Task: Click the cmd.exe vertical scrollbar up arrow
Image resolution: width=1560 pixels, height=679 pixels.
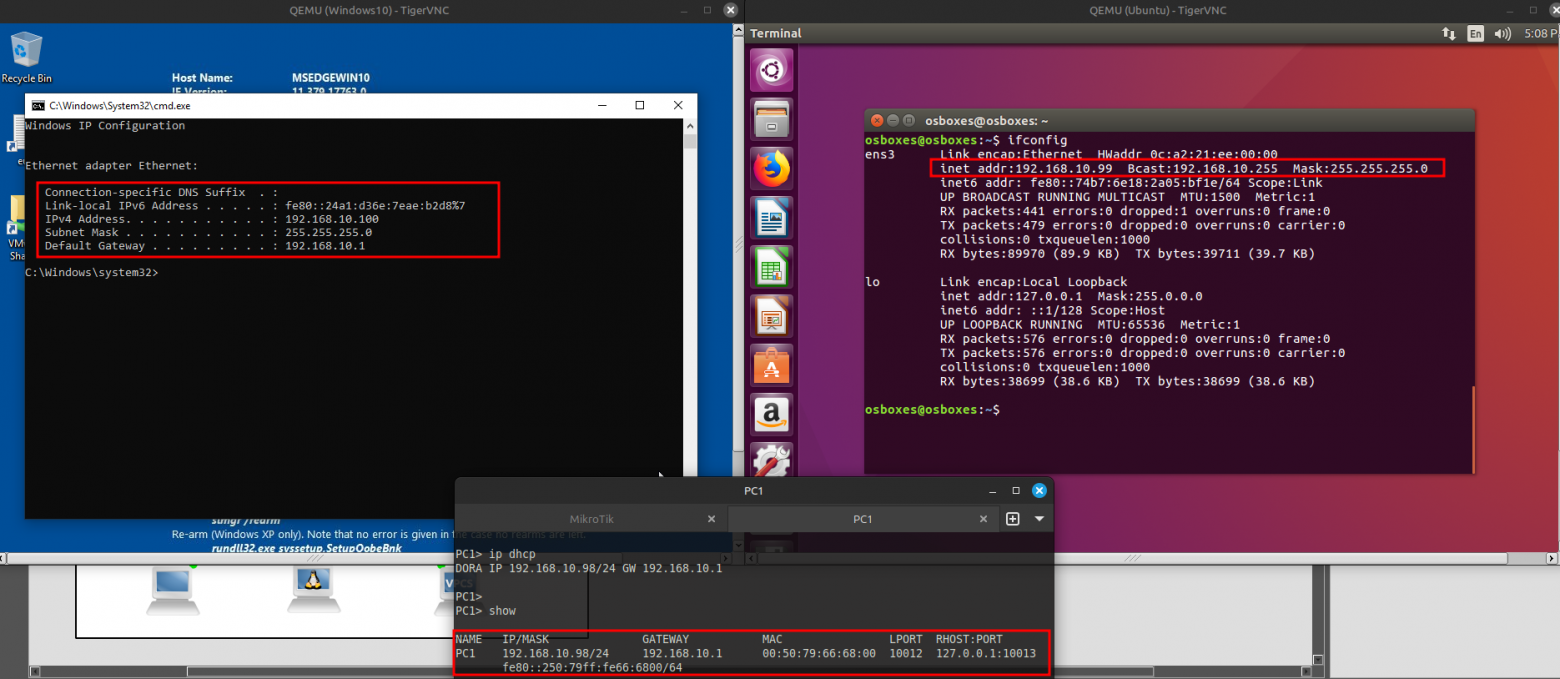Action: (x=689, y=126)
